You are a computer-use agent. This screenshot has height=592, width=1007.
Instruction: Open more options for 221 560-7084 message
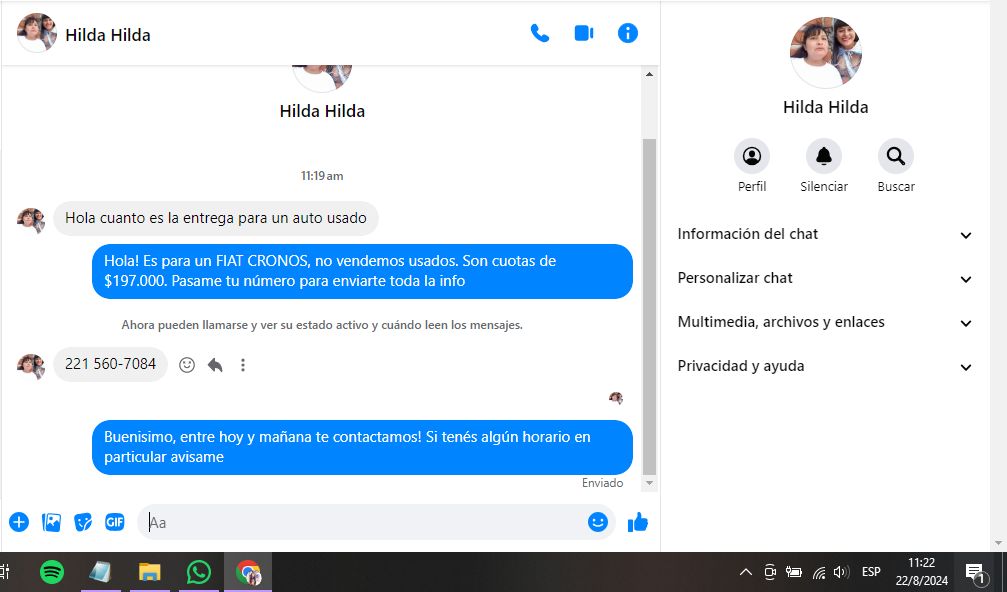(x=243, y=365)
